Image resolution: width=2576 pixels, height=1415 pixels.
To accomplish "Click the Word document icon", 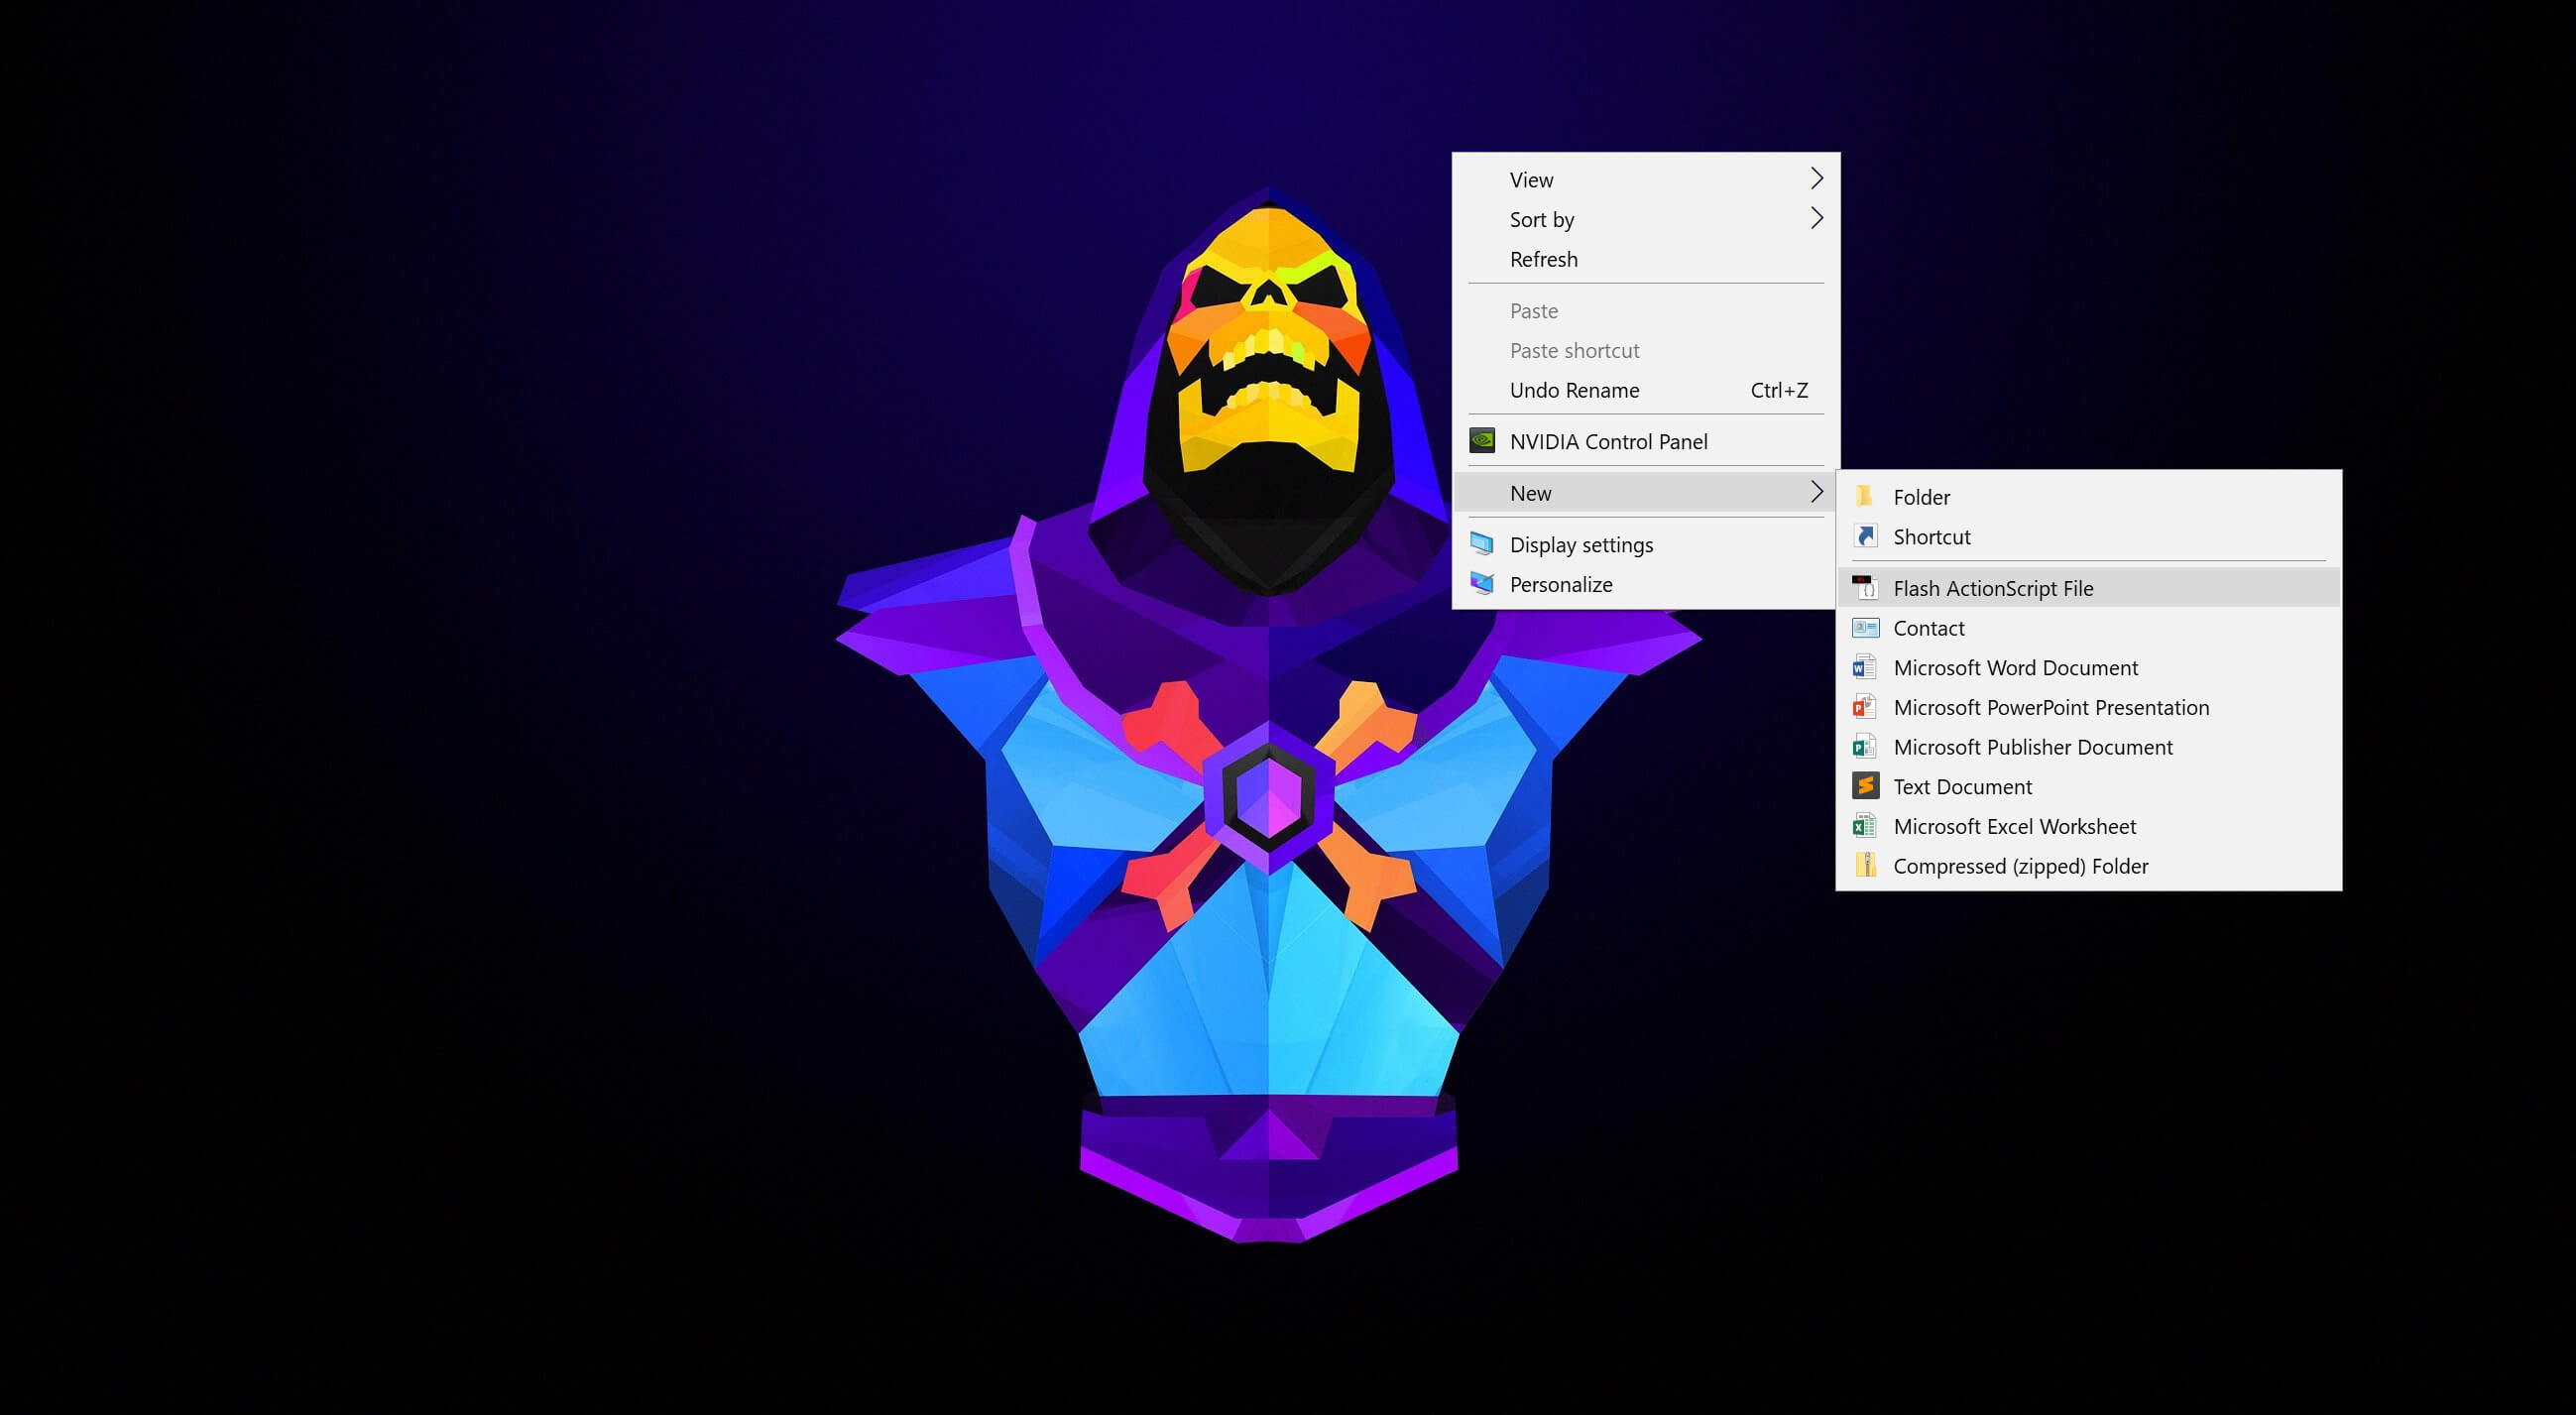I will click(x=1864, y=667).
